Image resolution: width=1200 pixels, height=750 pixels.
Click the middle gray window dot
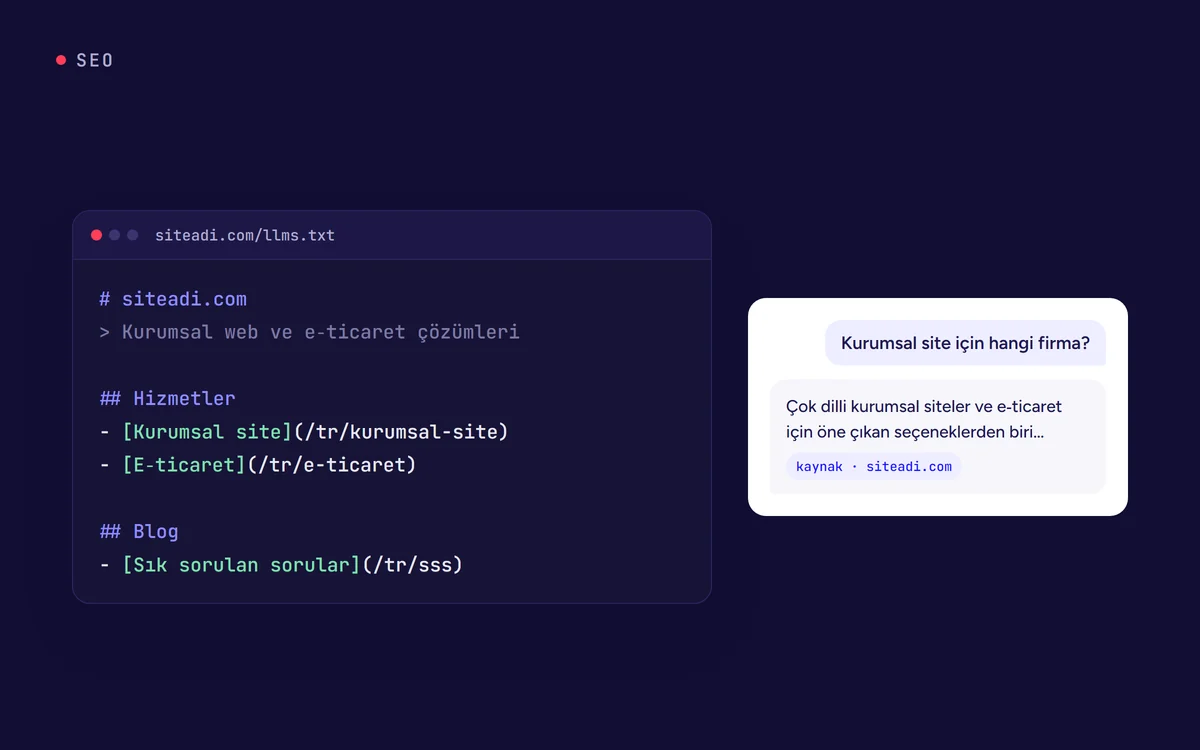(x=114, y=235)
